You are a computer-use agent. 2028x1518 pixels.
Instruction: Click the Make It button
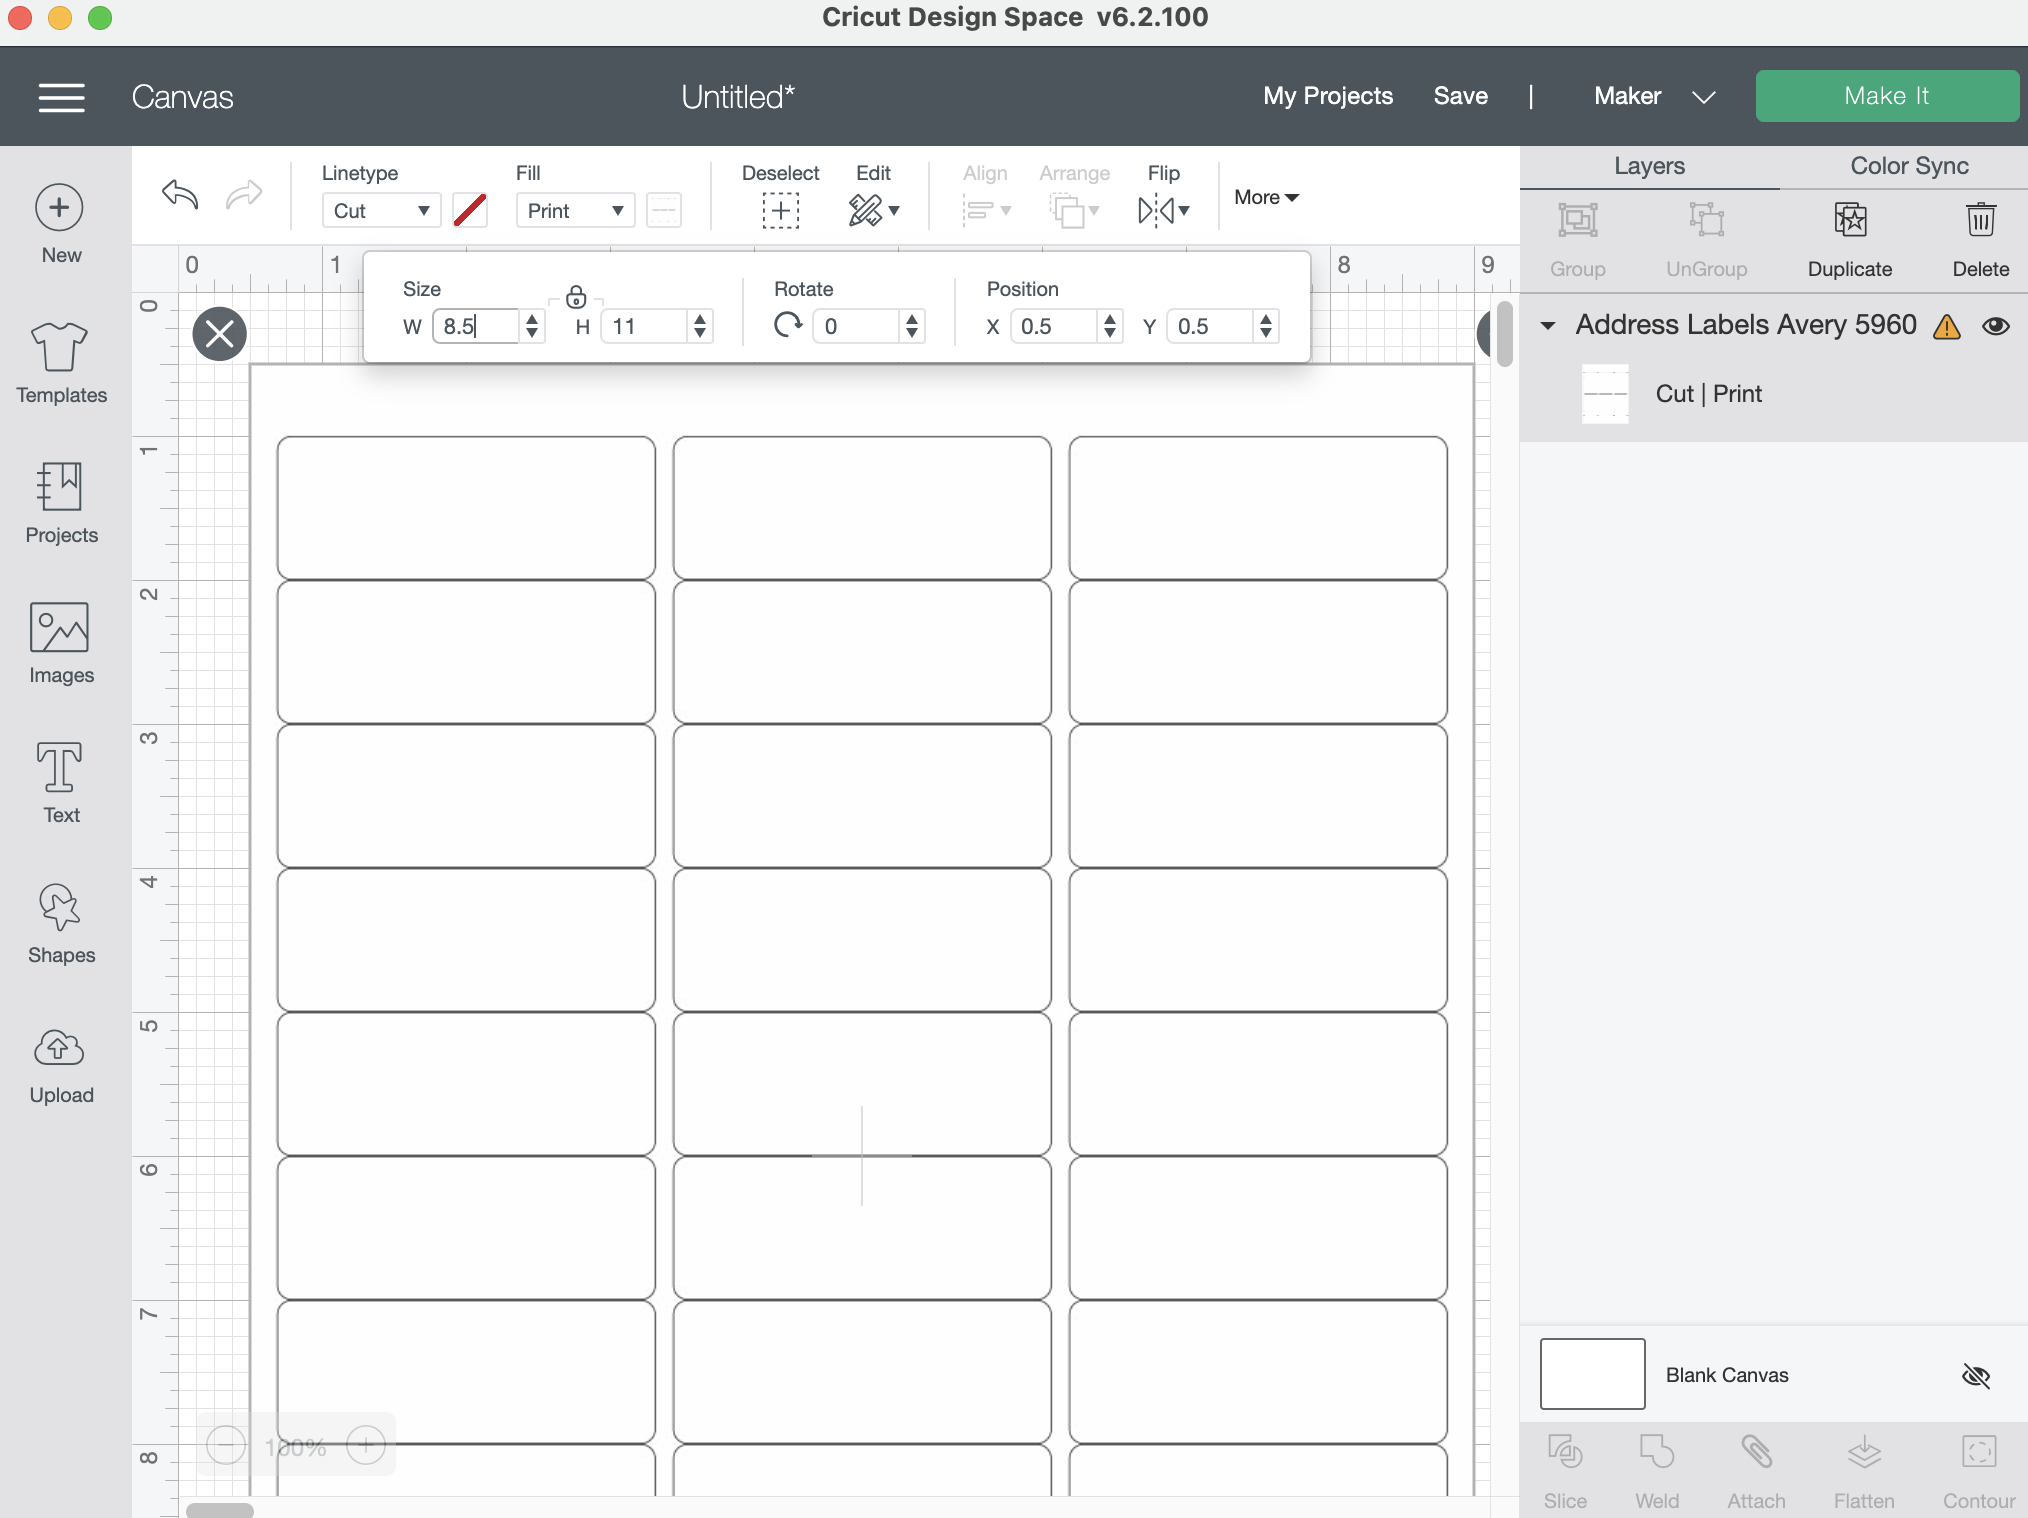[x=1888, y=94]
